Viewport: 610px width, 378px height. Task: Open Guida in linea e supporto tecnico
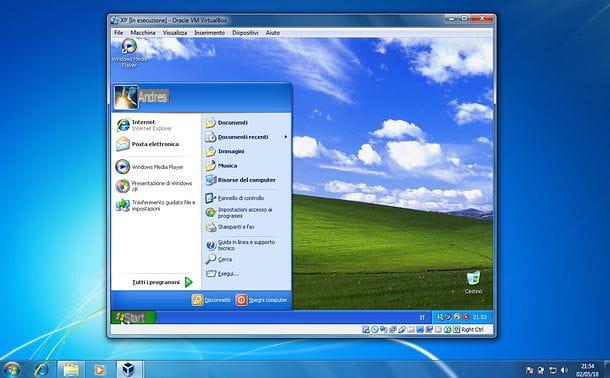pyautogui.click(x=240, y=245)
